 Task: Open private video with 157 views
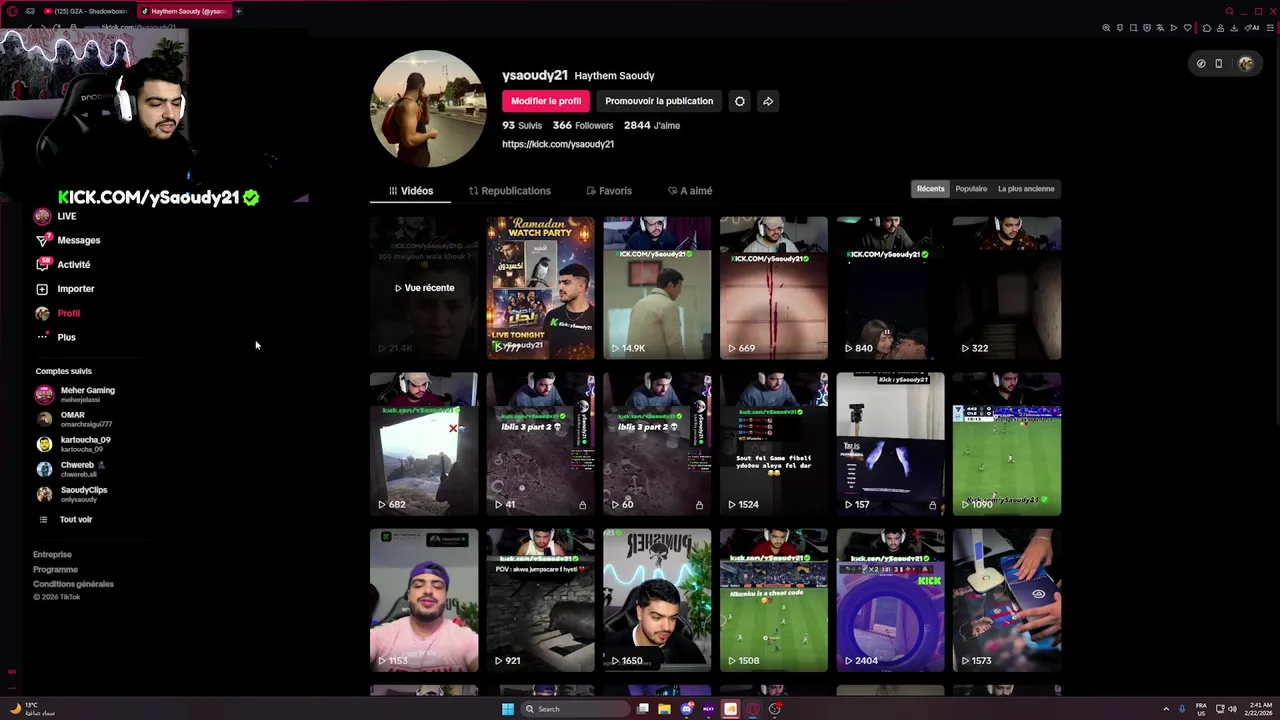point(890,444)
